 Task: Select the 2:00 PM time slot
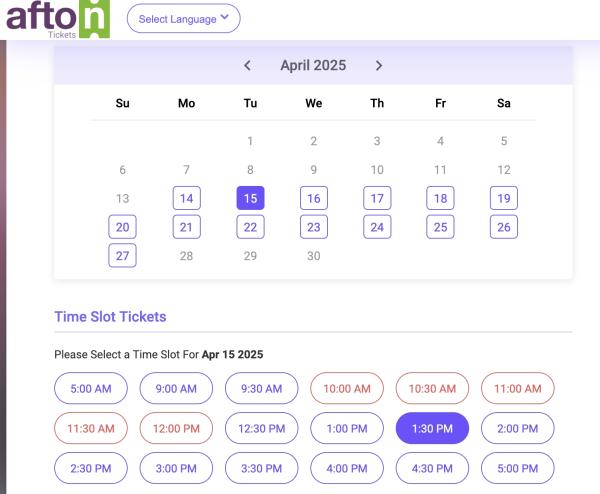(517, 428)
